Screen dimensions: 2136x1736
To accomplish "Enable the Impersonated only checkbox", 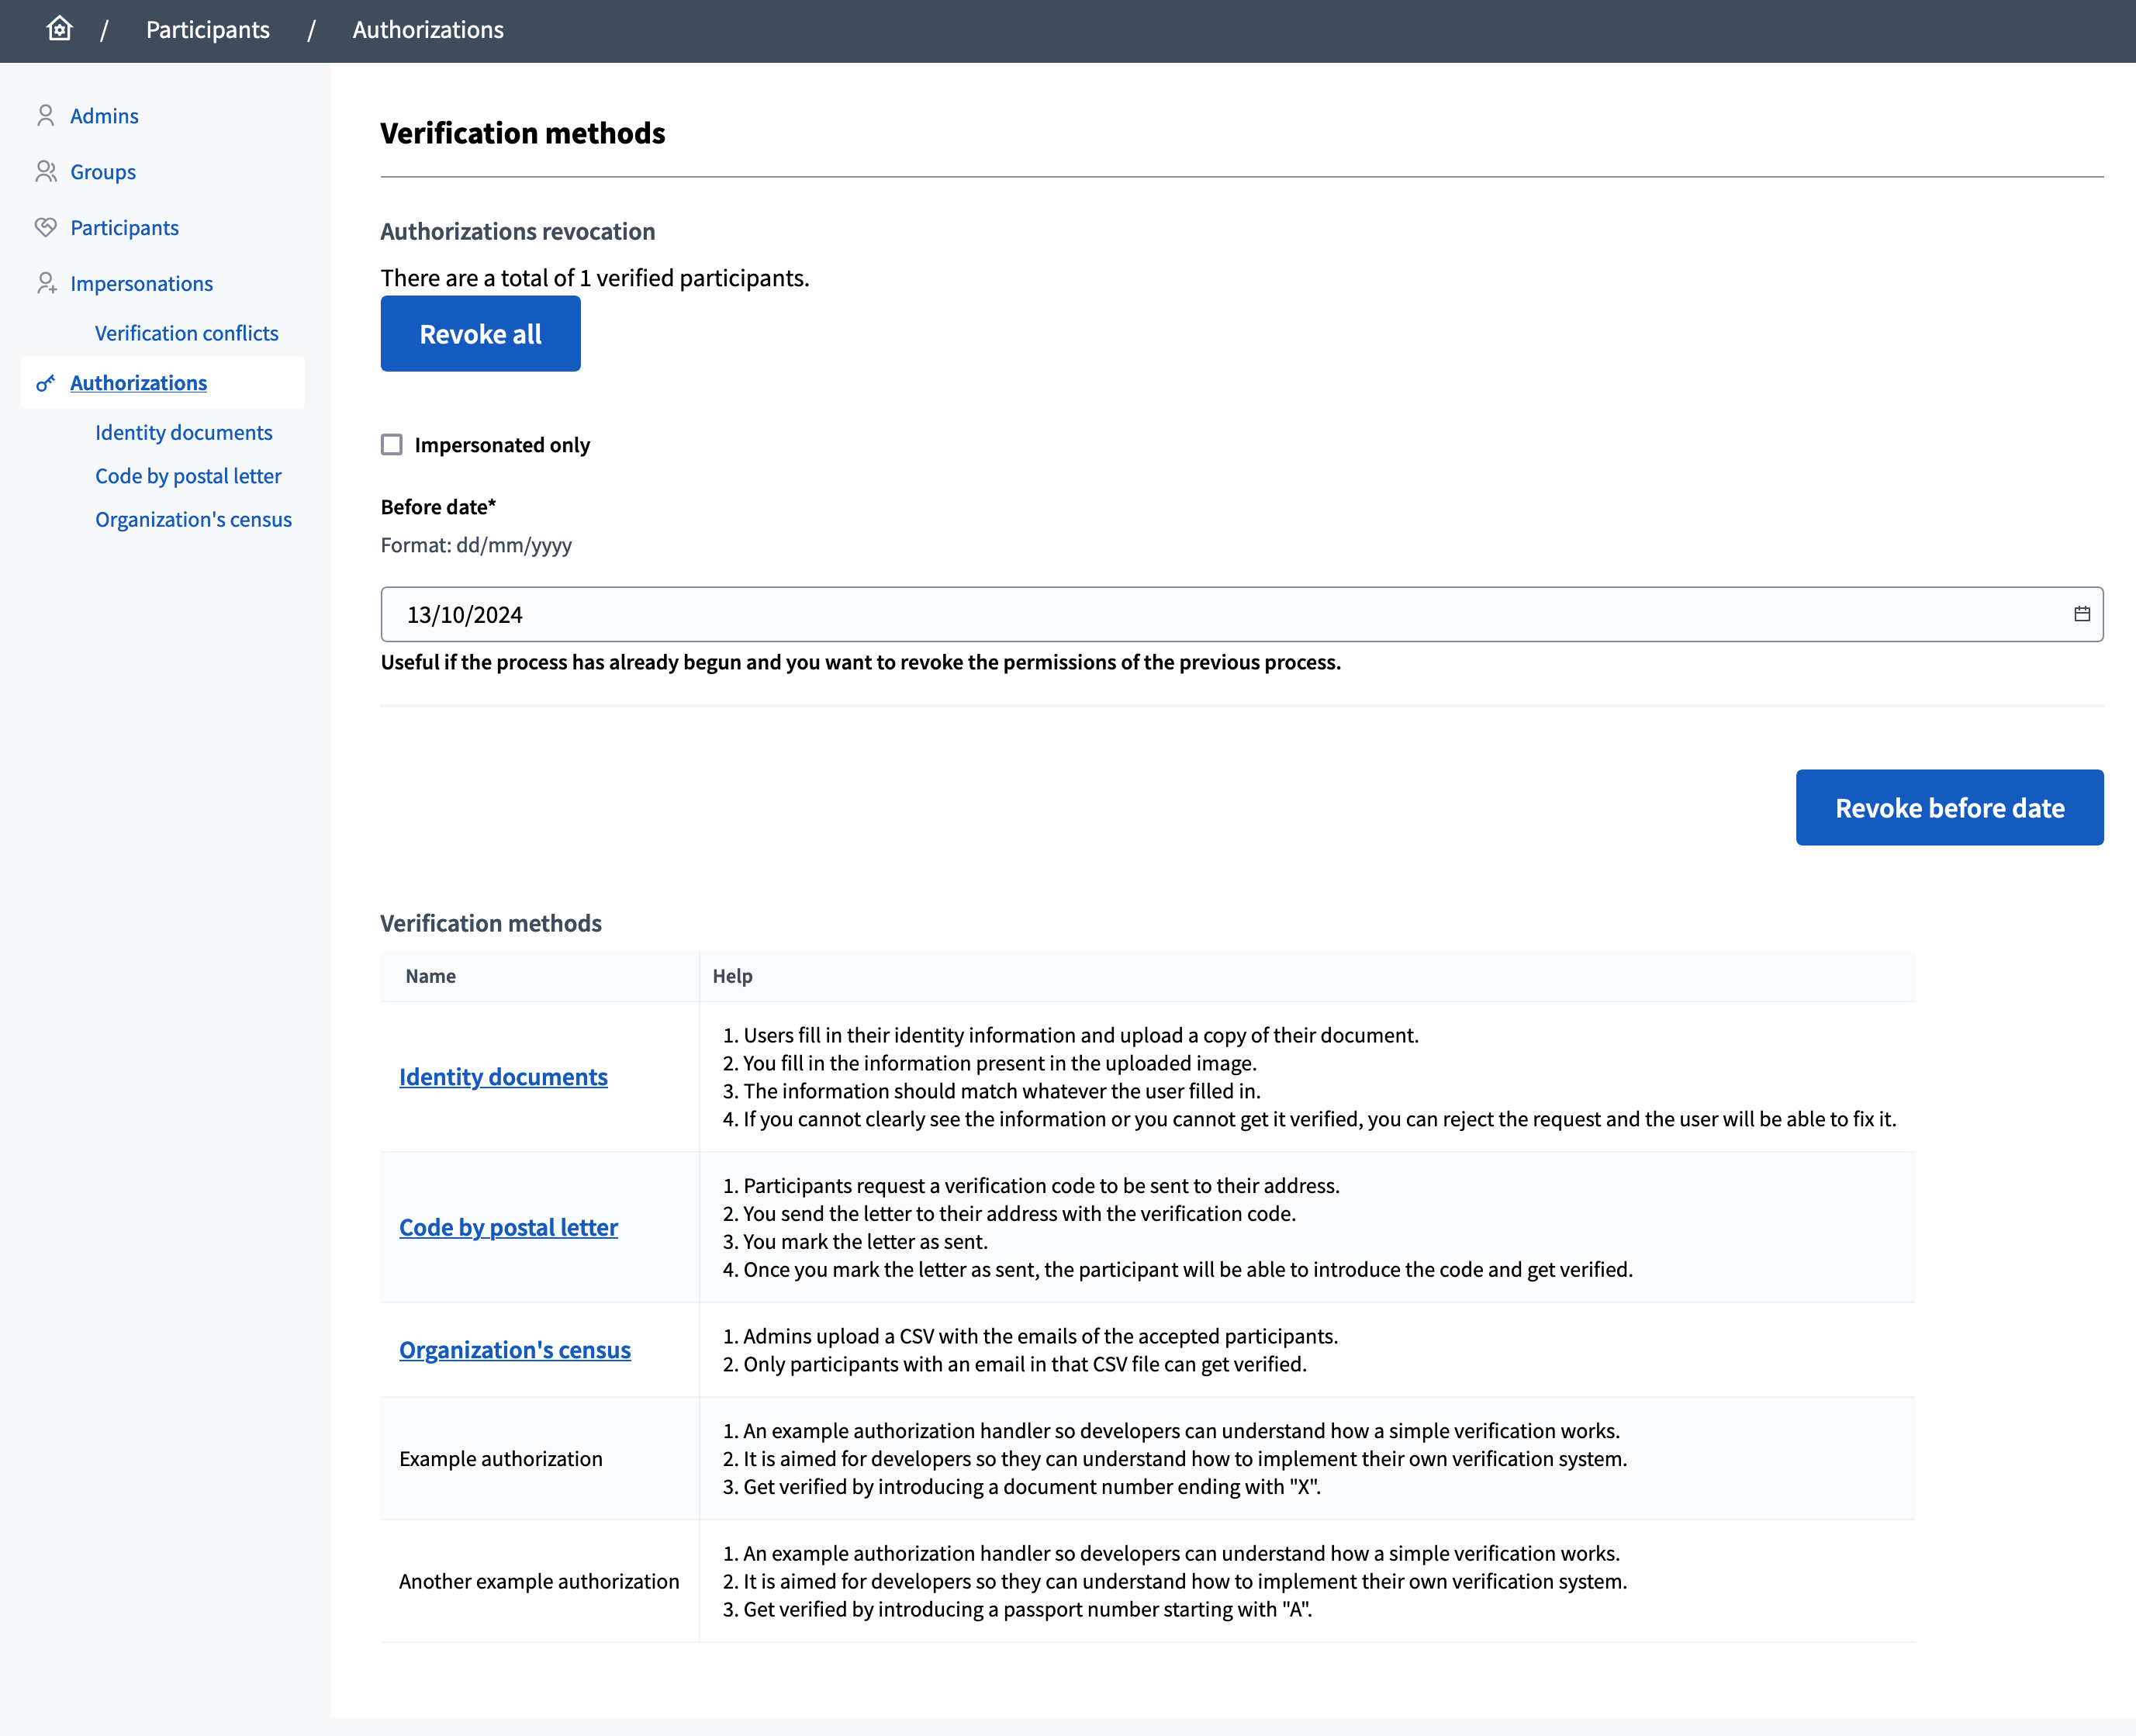I will (x=392, y=445).
